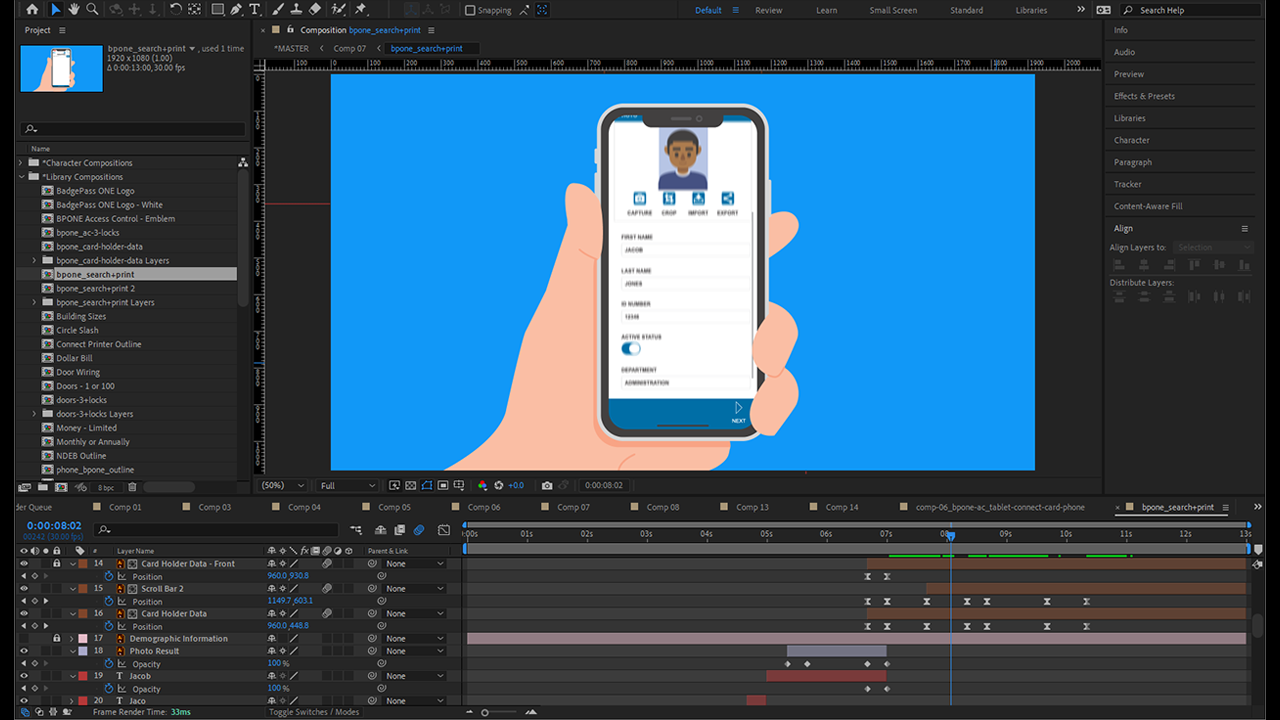
Task: Open the magnification 50% dropdown
Action: (x=283, y=485)
